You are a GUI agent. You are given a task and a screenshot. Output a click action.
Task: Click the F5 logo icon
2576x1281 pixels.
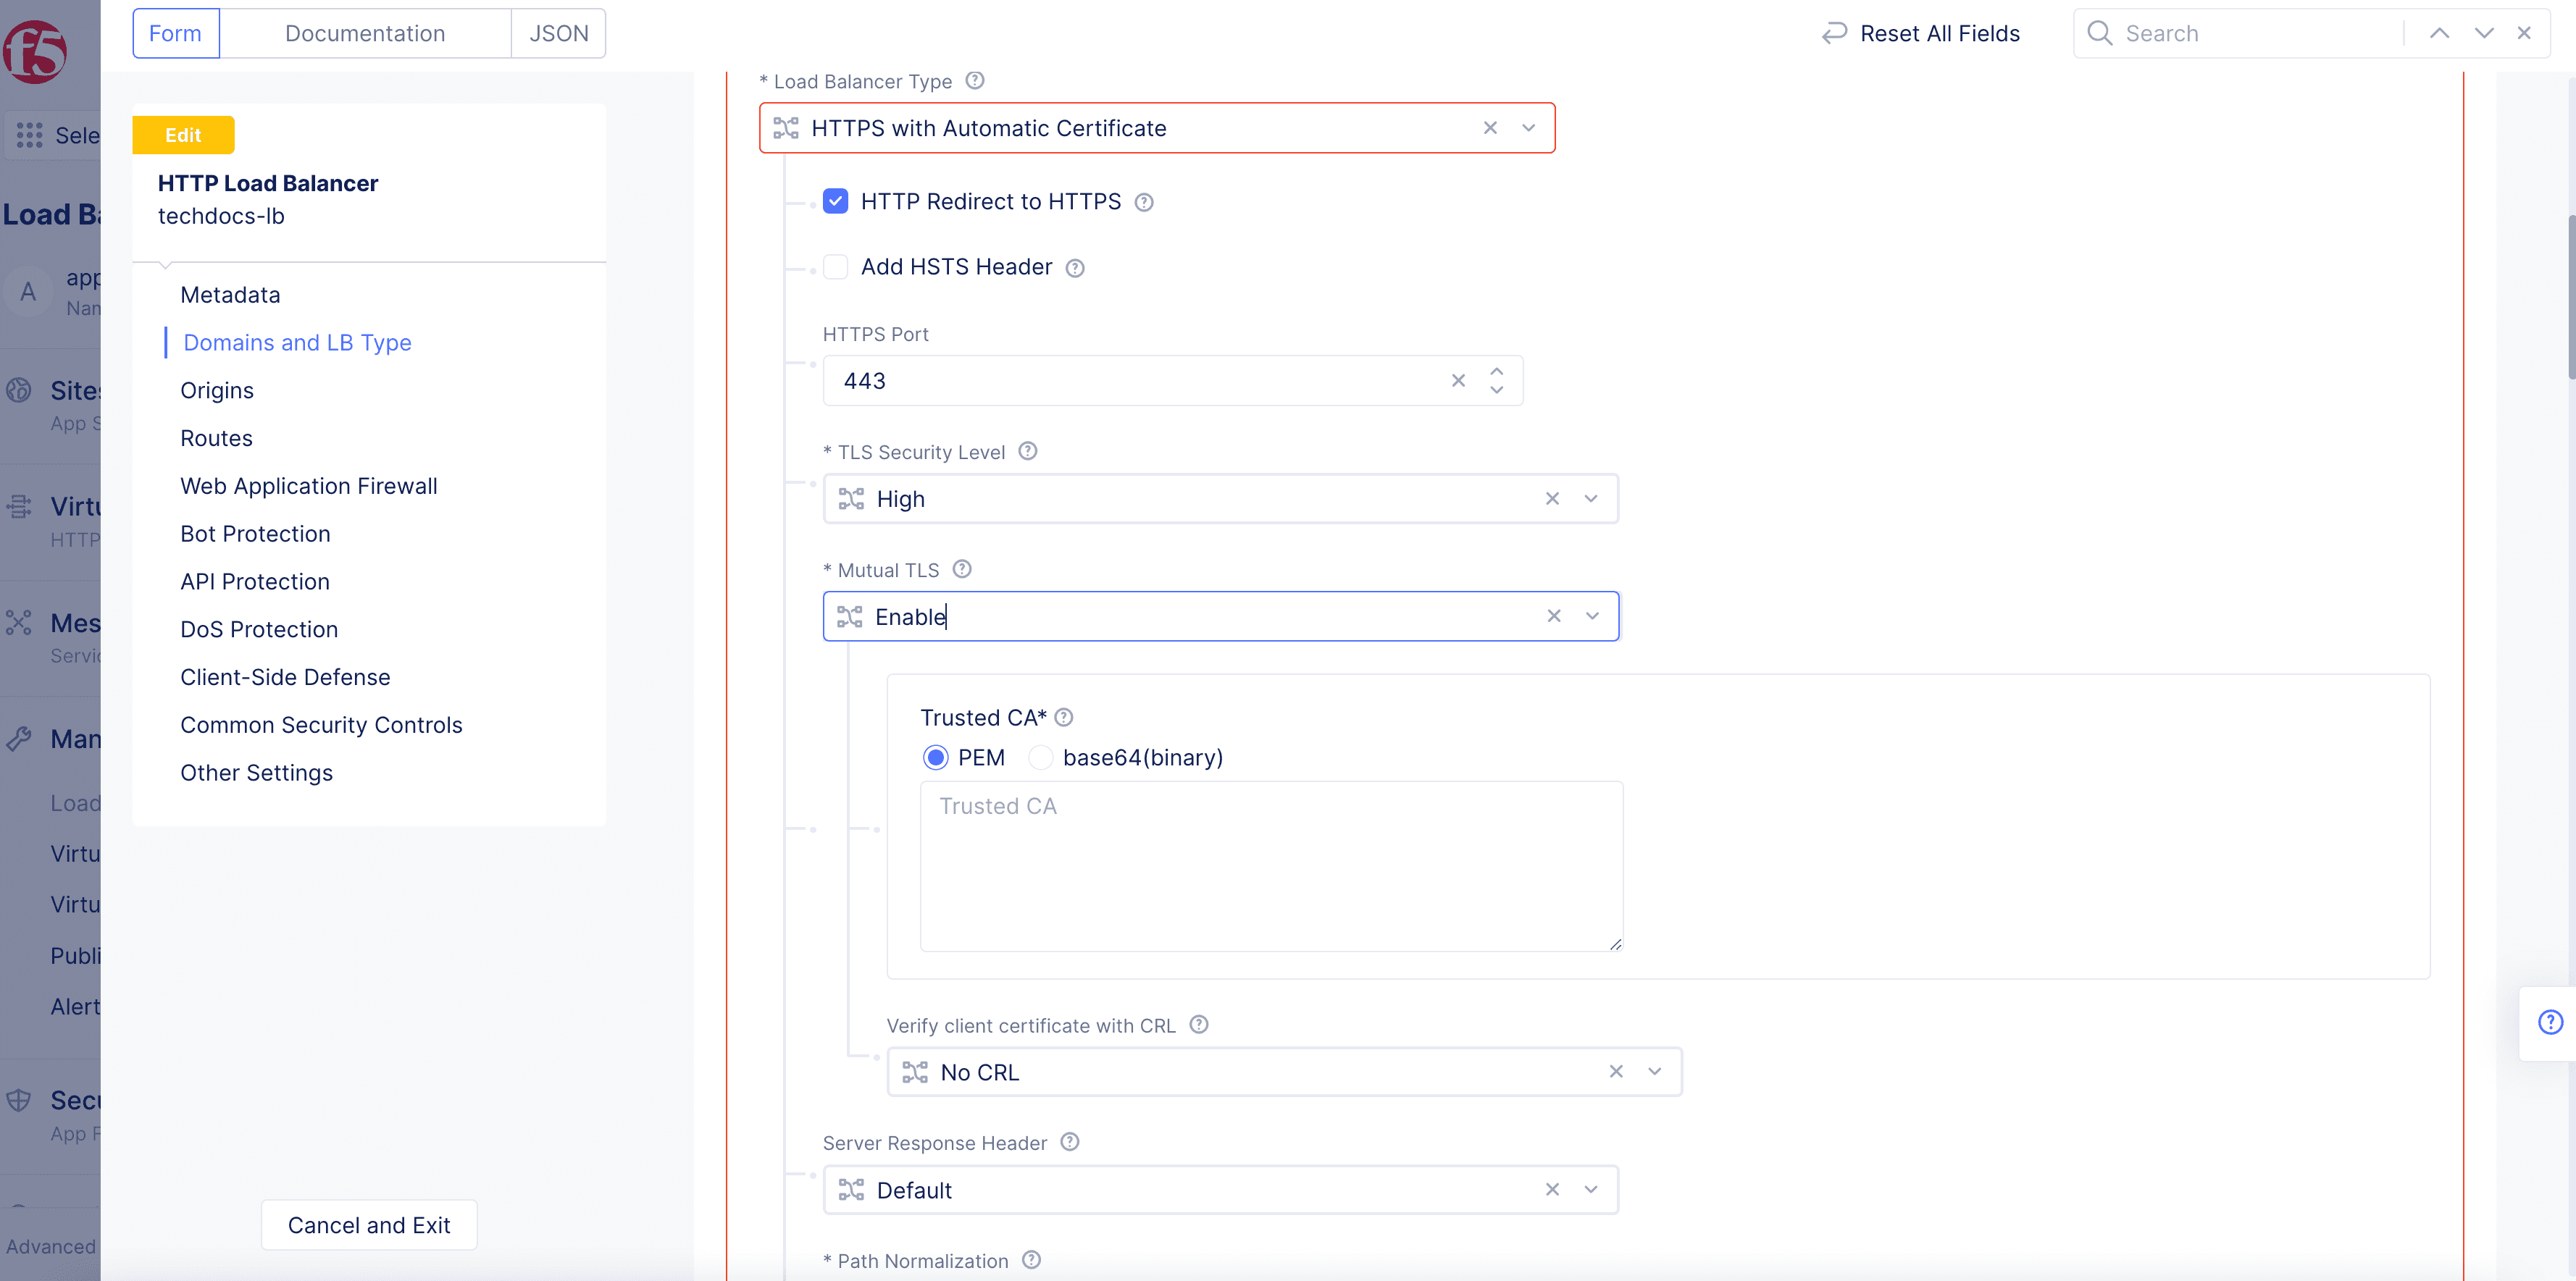35,52
